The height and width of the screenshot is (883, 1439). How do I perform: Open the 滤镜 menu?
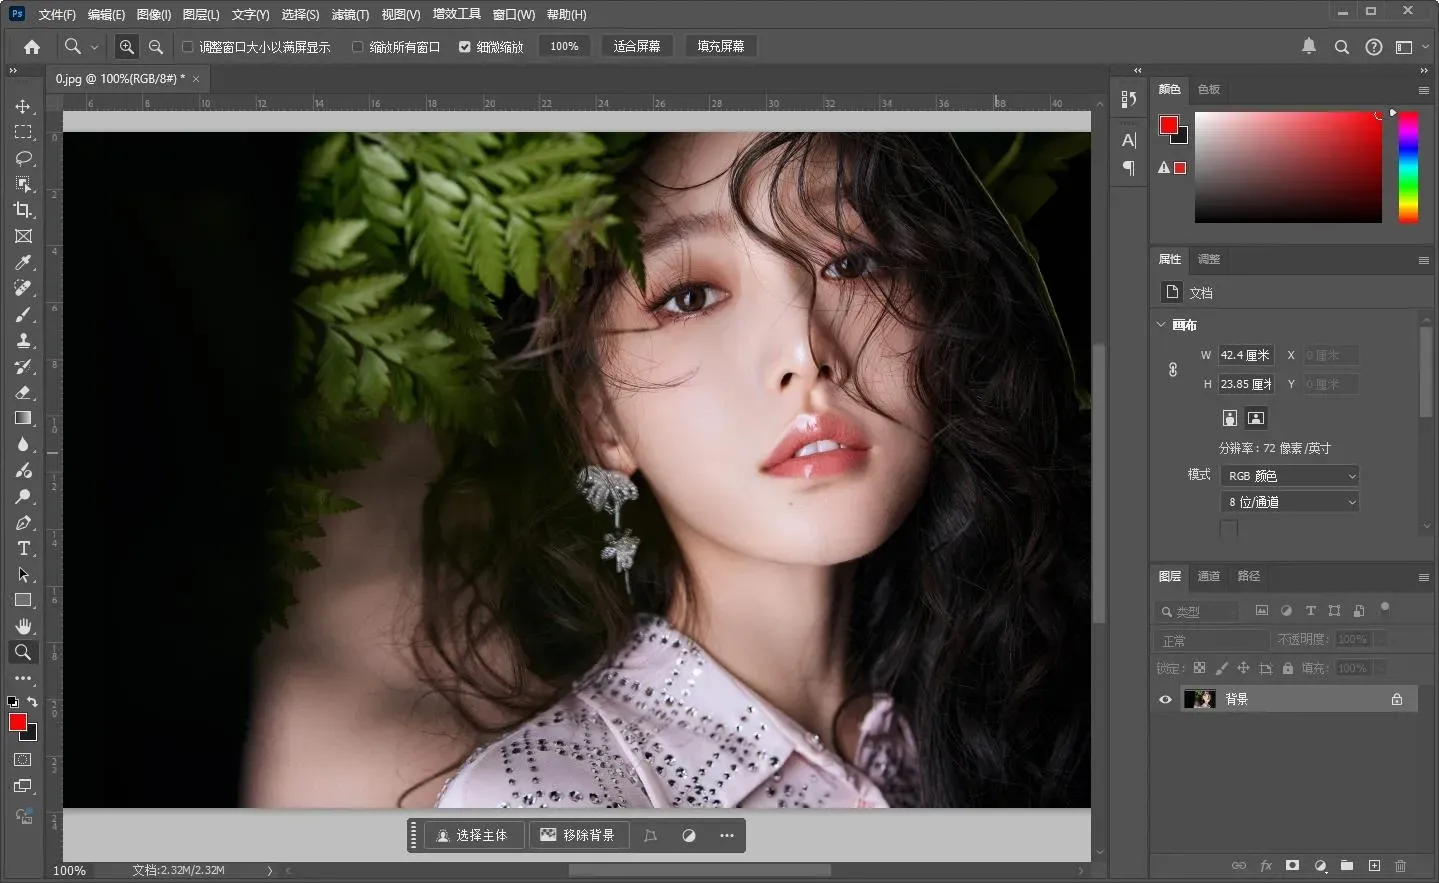coord(350,15)
